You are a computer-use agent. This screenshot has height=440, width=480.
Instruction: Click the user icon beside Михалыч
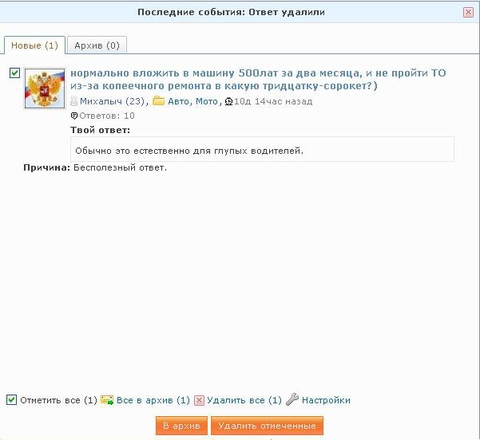click(74, 101)
